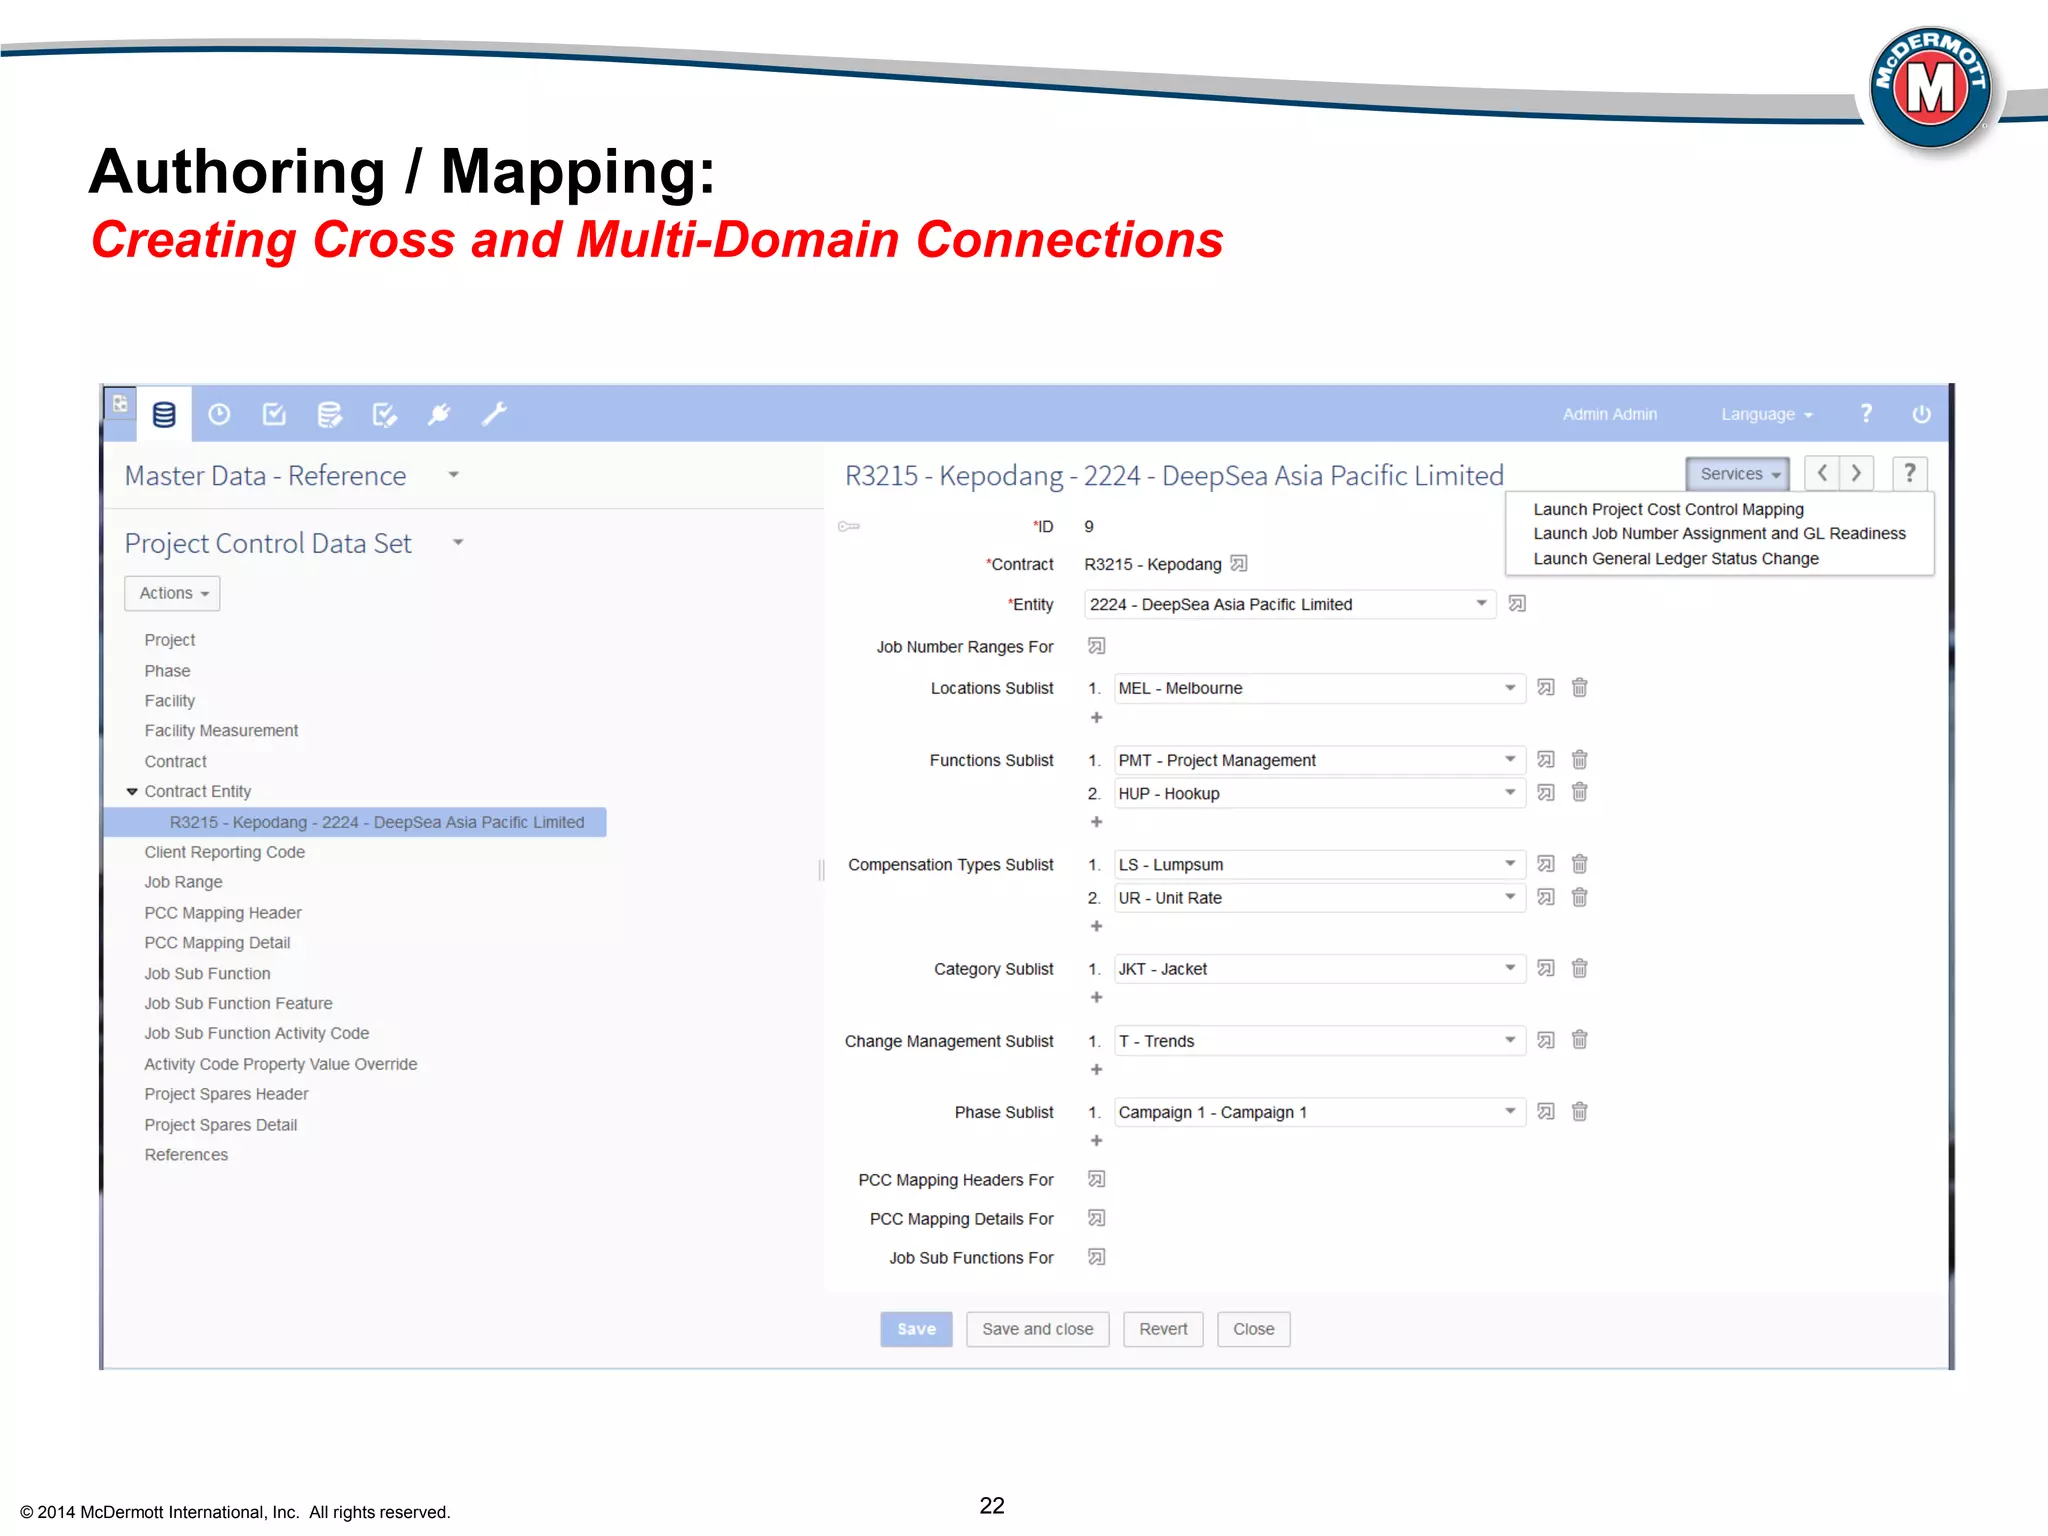Select Project Spares Detail item
This screenshot has height=1536, width=2048.
tap(221, 1125)
